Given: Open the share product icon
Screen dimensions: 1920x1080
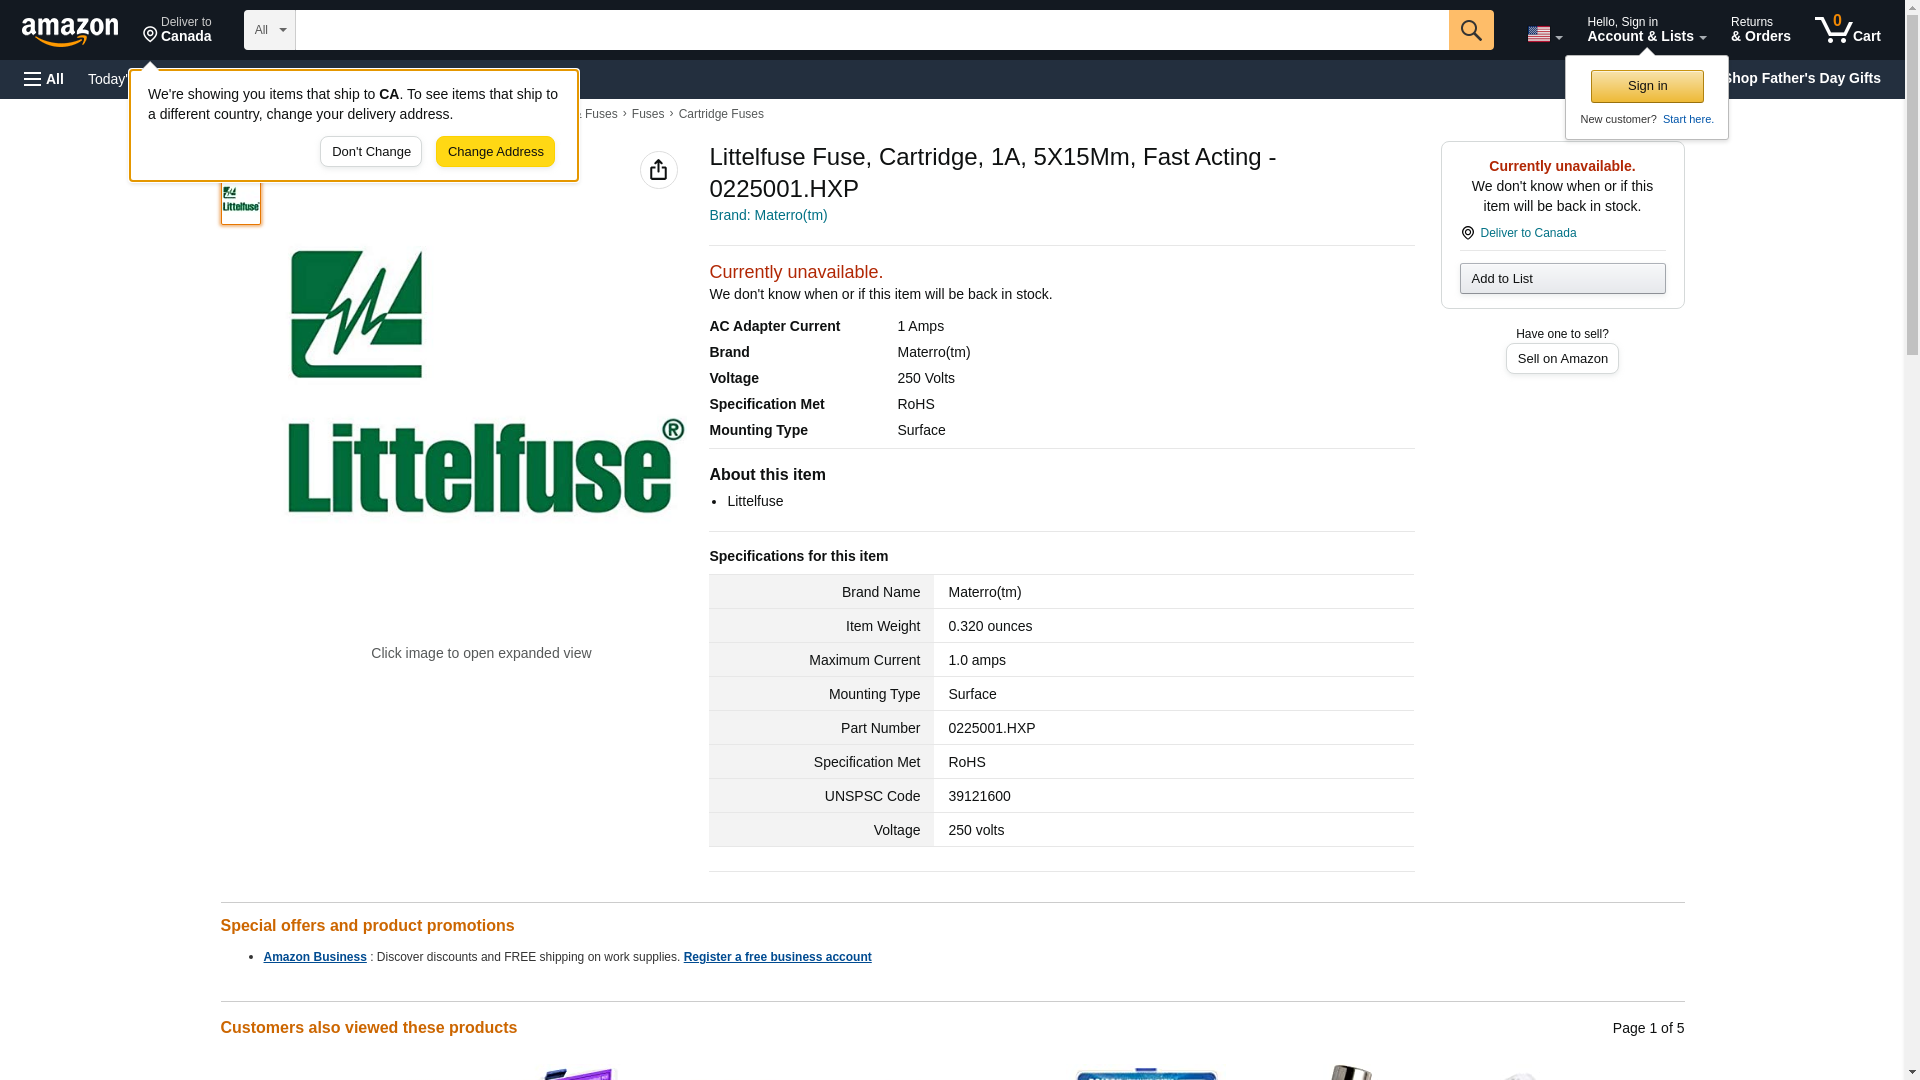Looking at the screenshot, I should pos(658,170).
